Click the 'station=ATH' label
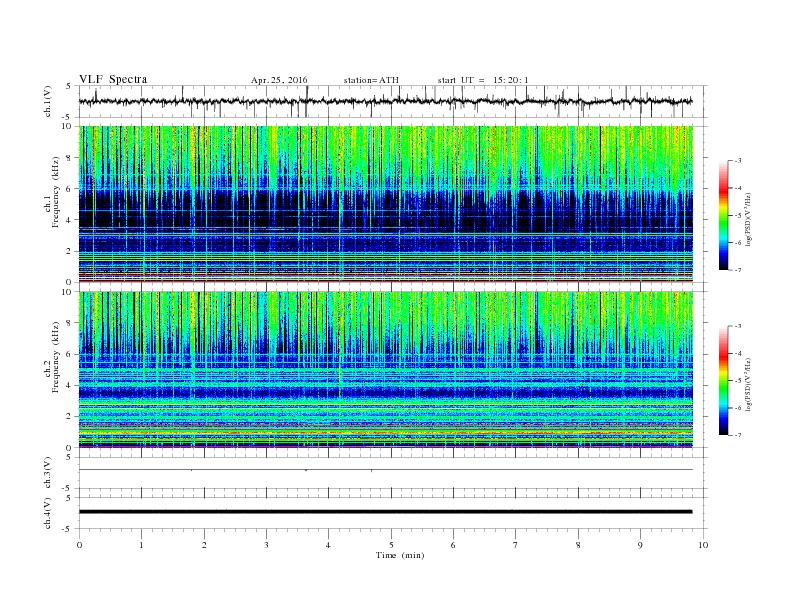792x612 pixels. 371,80
